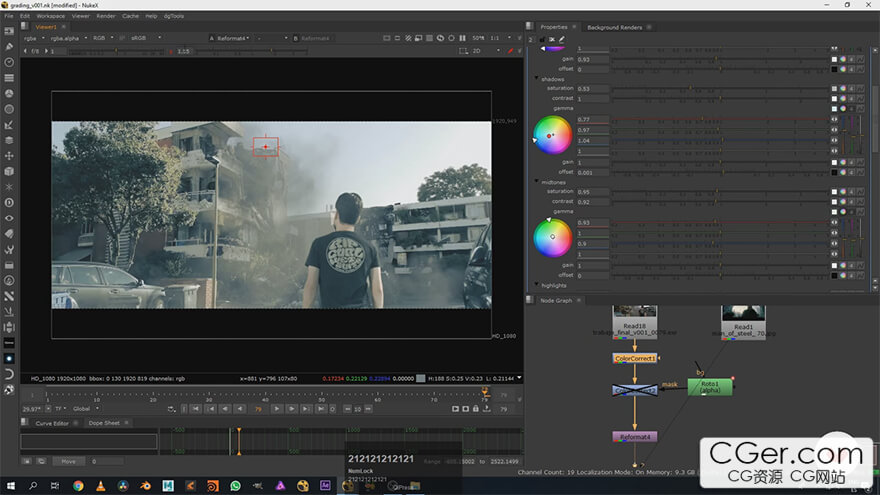Open the Render menu
Screen dimensions: 880x495
coord(106,16)
